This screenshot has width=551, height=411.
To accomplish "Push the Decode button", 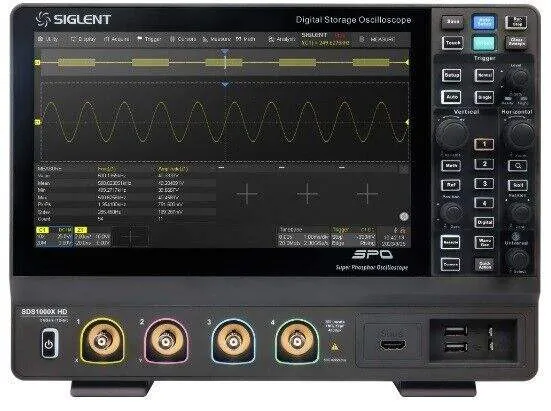I will click(x=451, y=242).
